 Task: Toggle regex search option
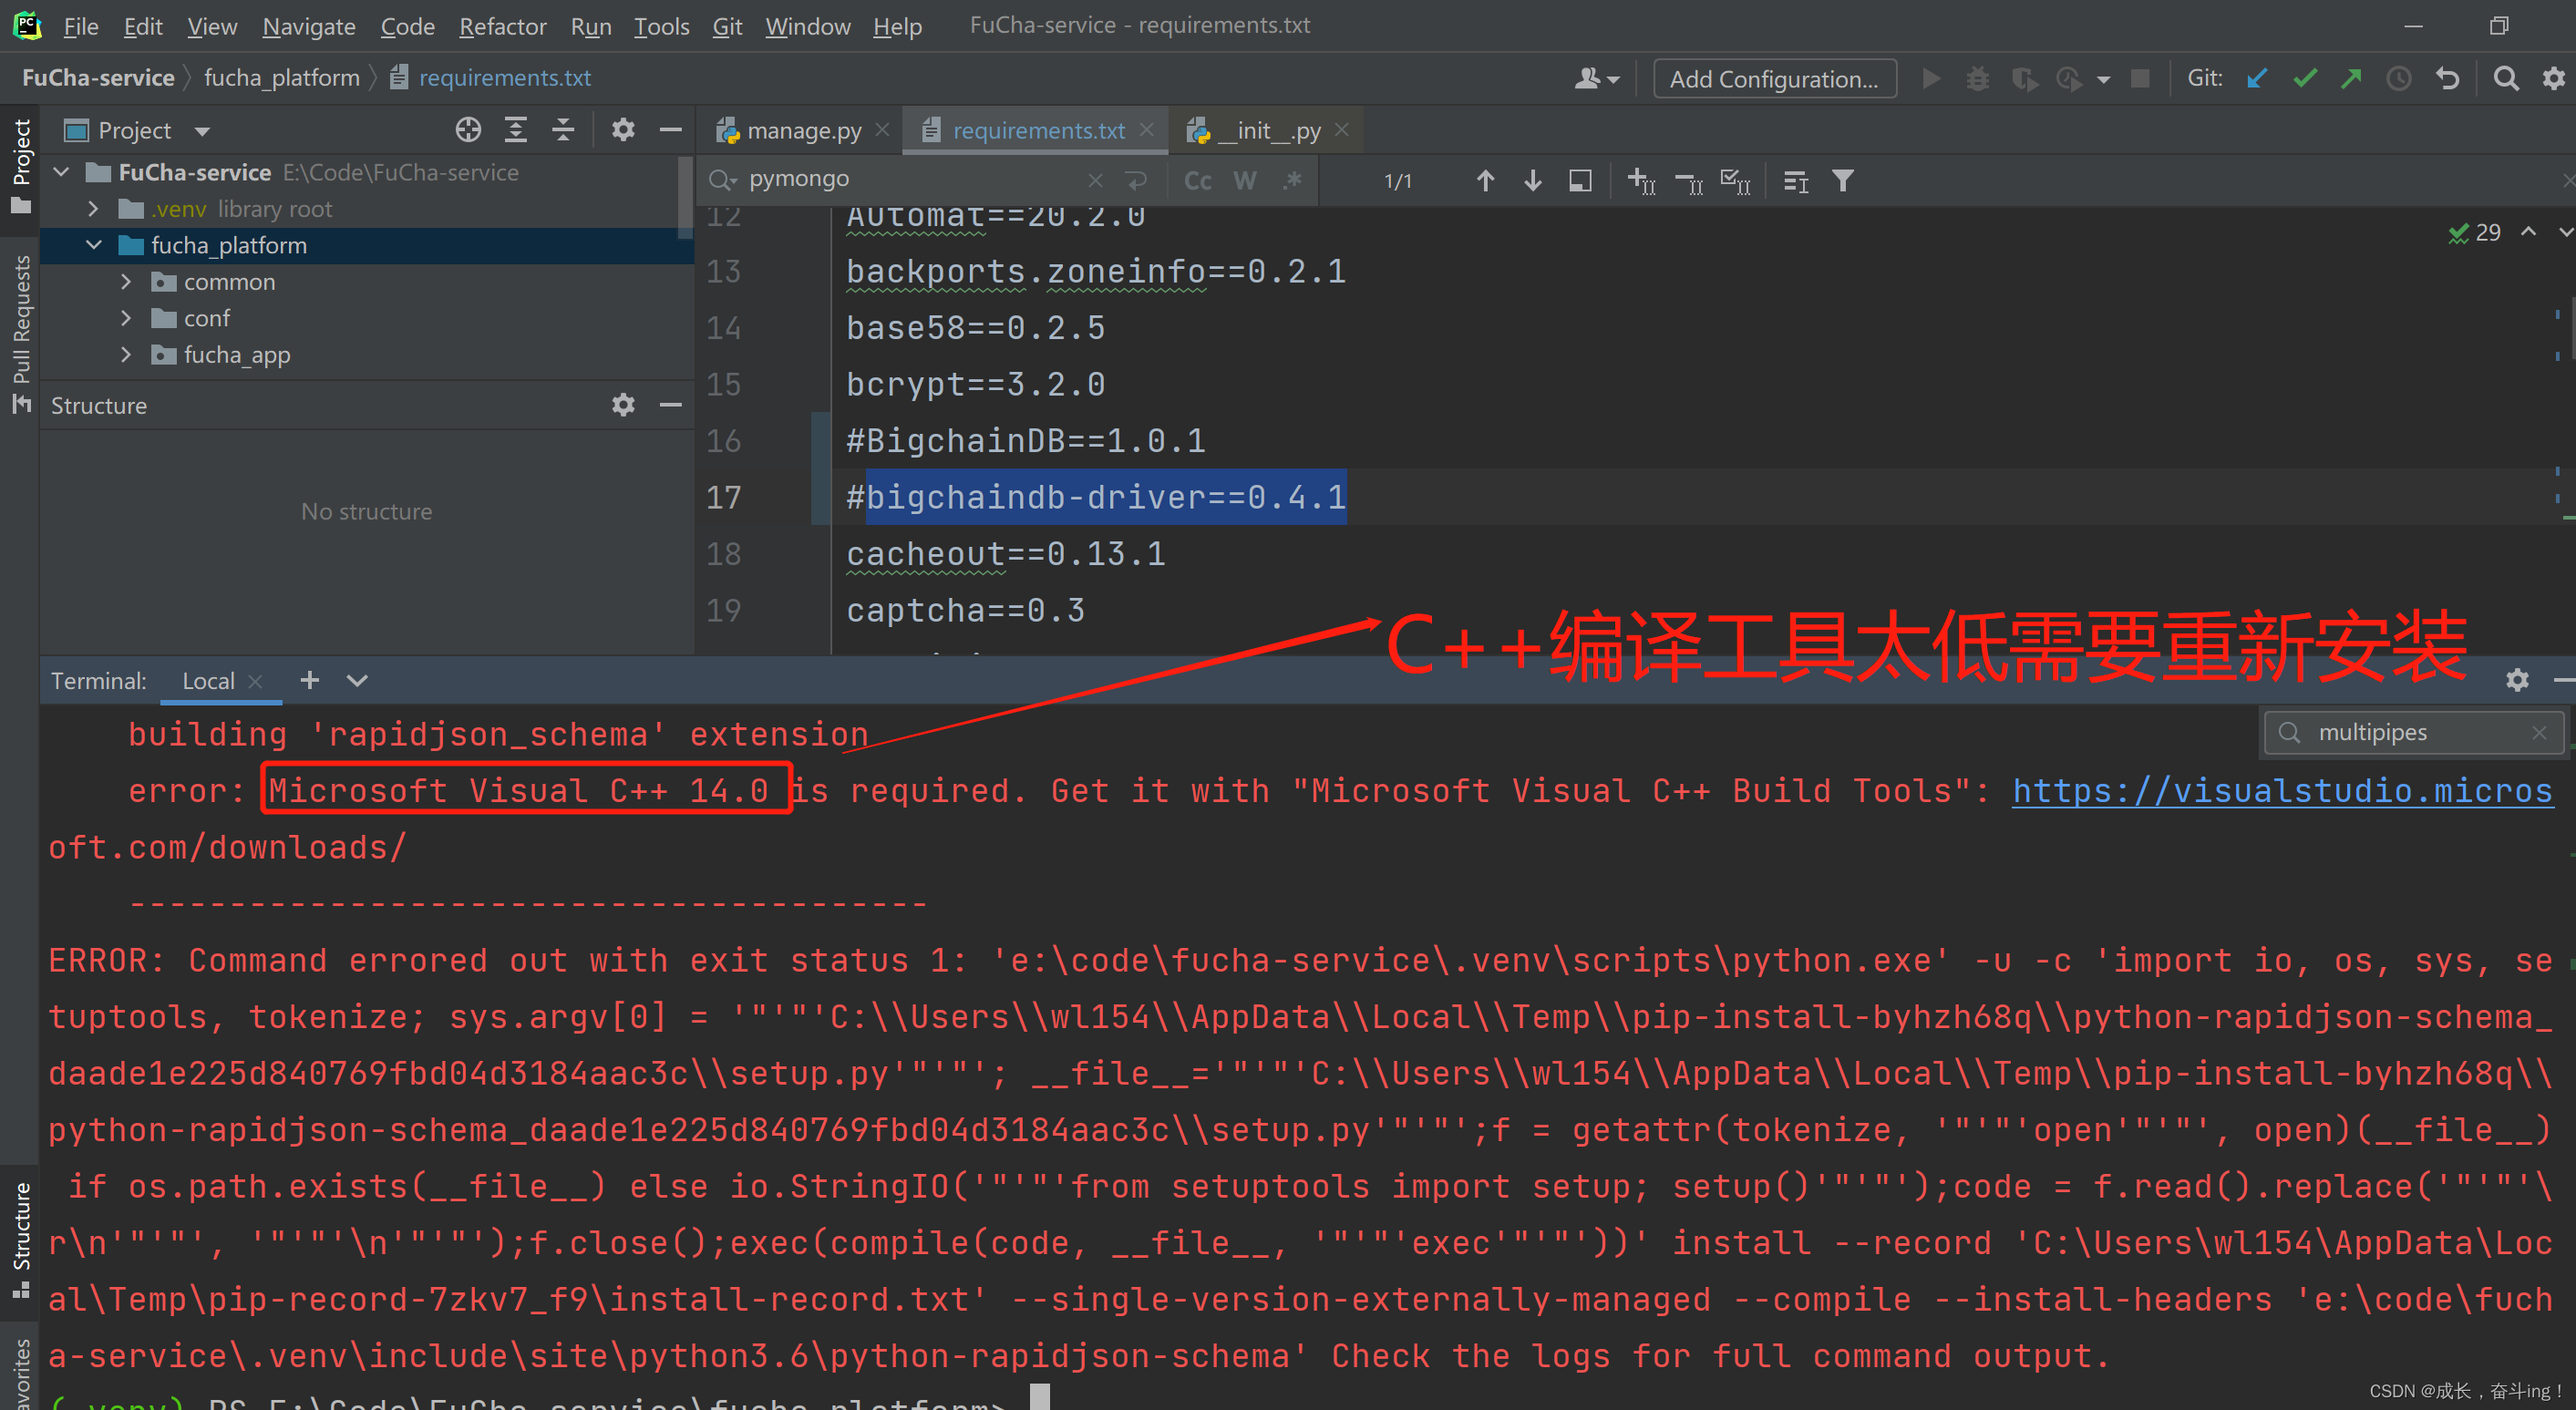1293,181
